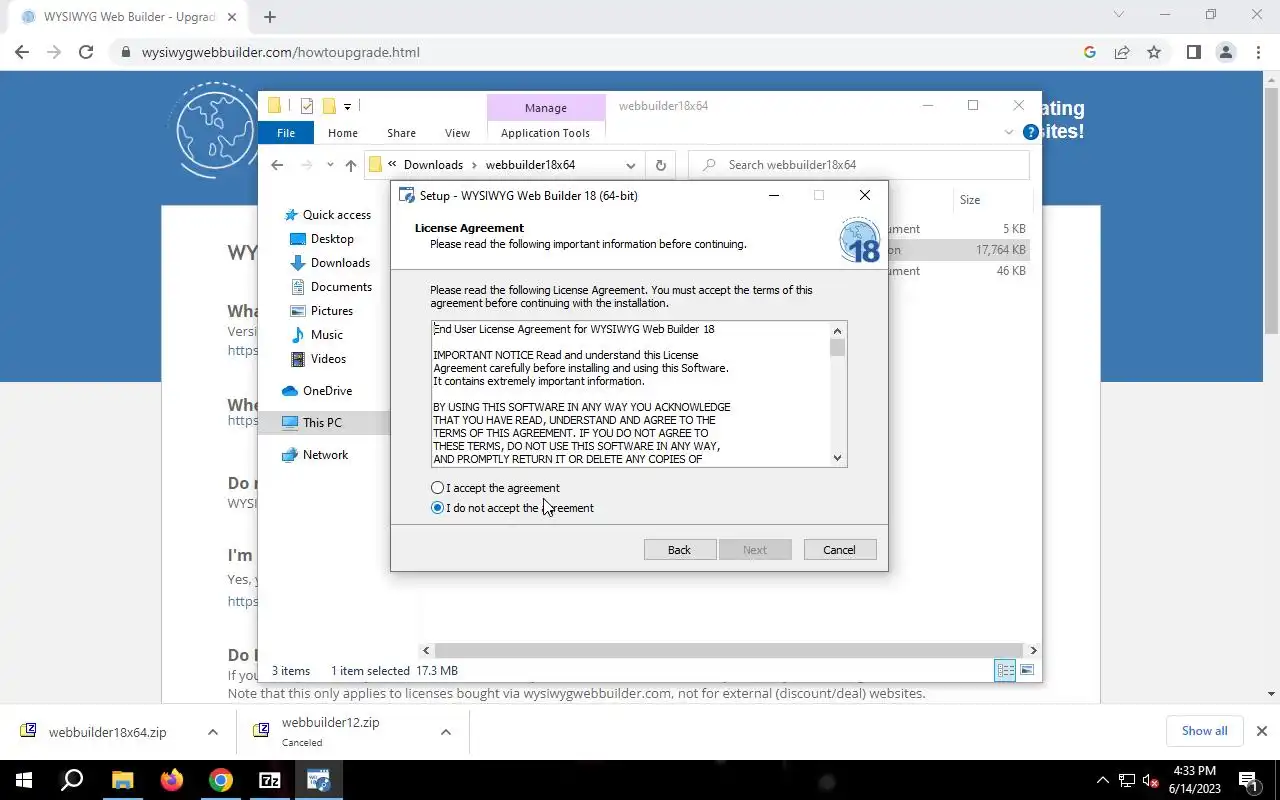This screenshot has width=1280, height=800.
Task: Click Chrome address bar URL
Action: 281,52
